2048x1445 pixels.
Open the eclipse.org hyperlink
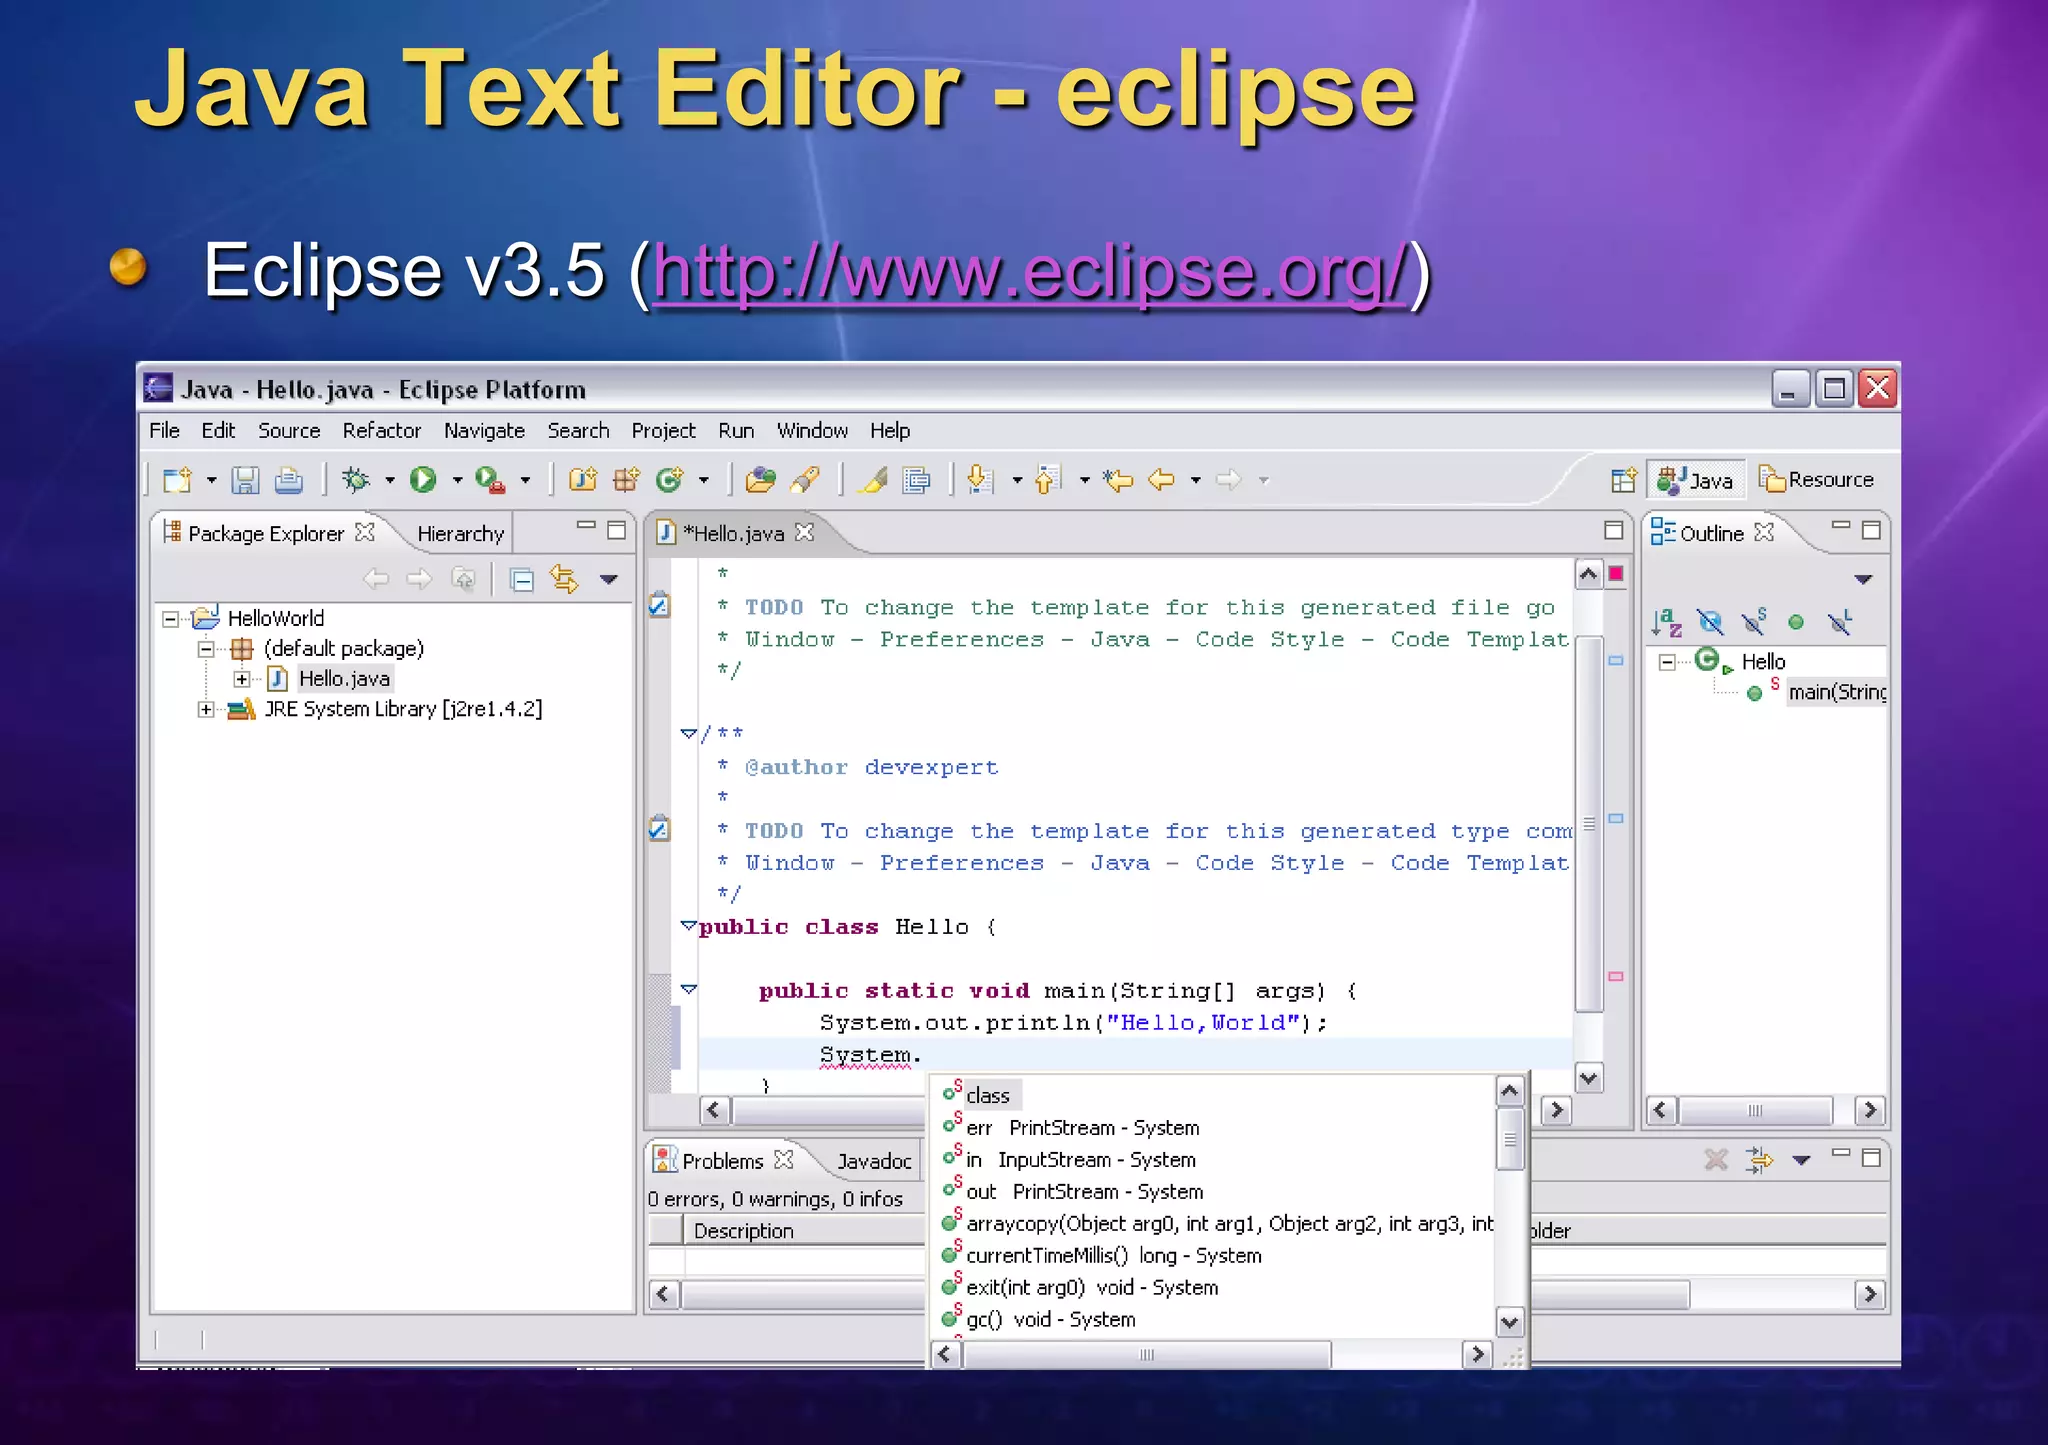1030,272
